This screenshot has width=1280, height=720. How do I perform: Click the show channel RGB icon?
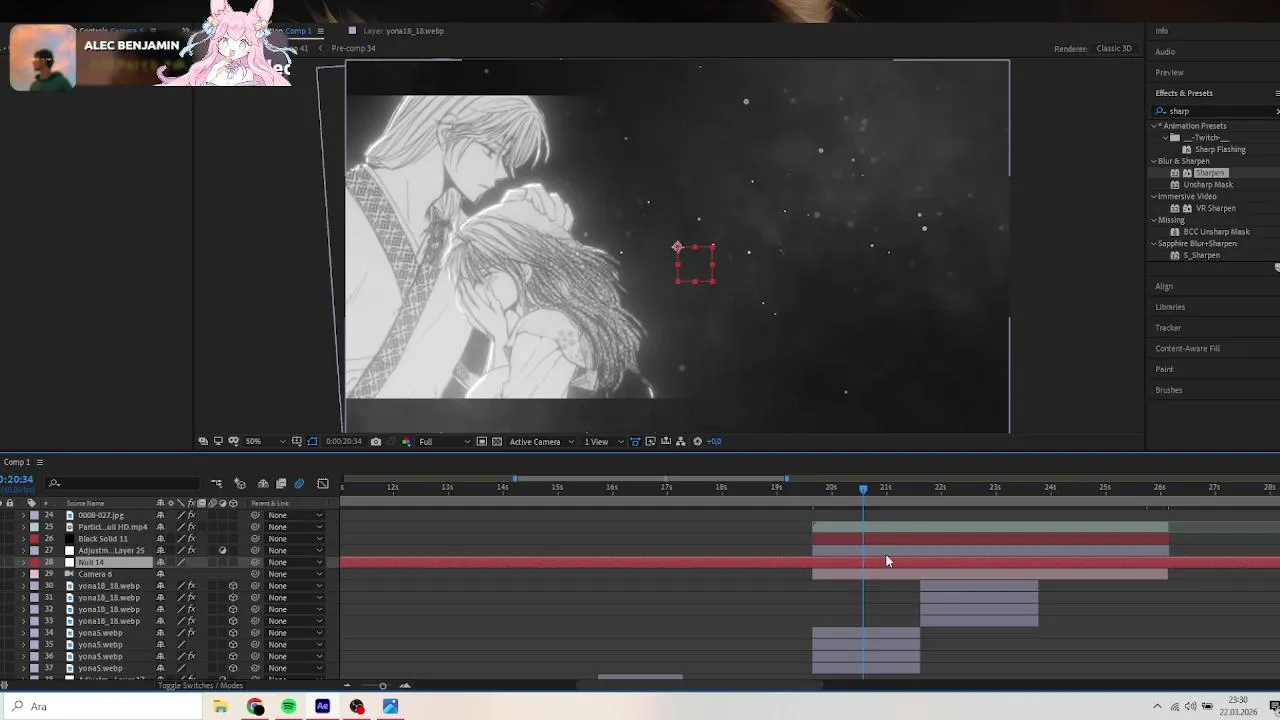point(406,441)
